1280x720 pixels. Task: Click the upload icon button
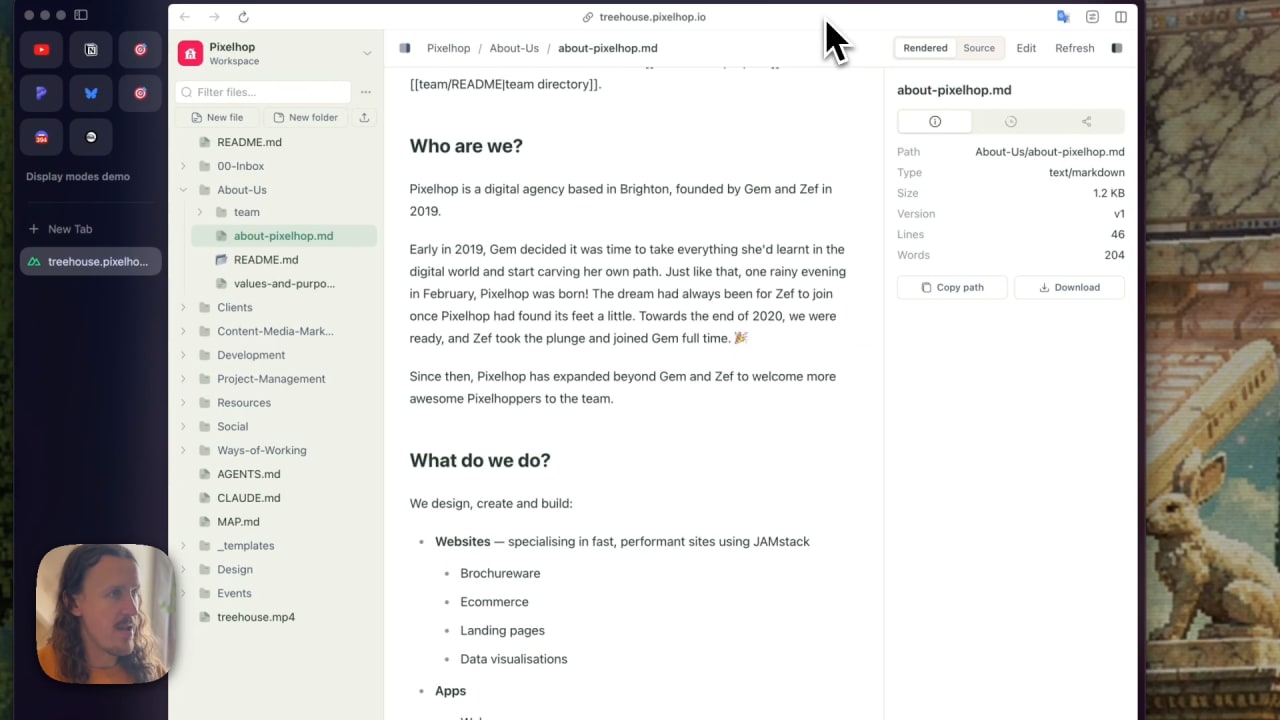coord(364,117)
